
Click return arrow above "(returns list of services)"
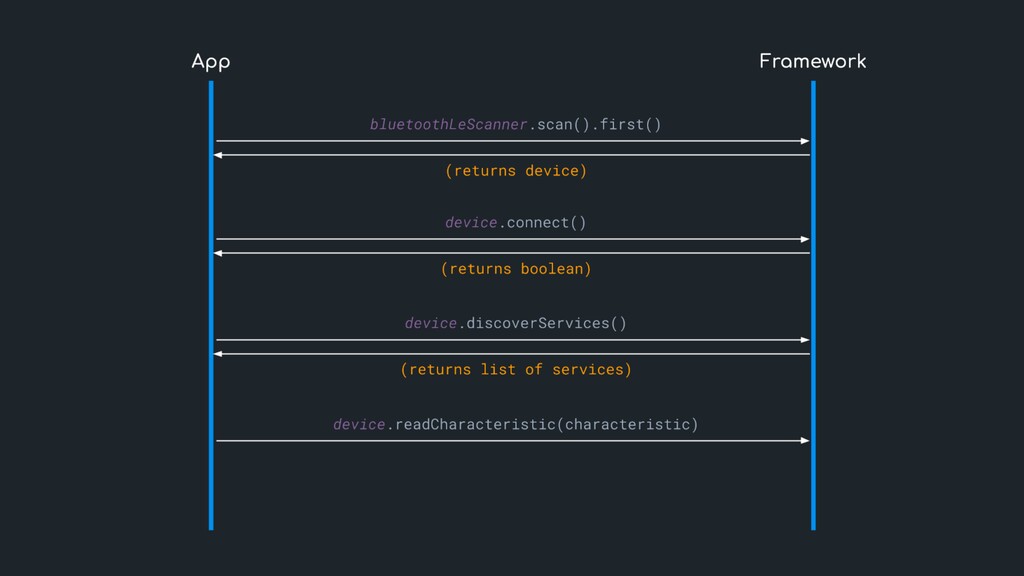click(512, 354)
